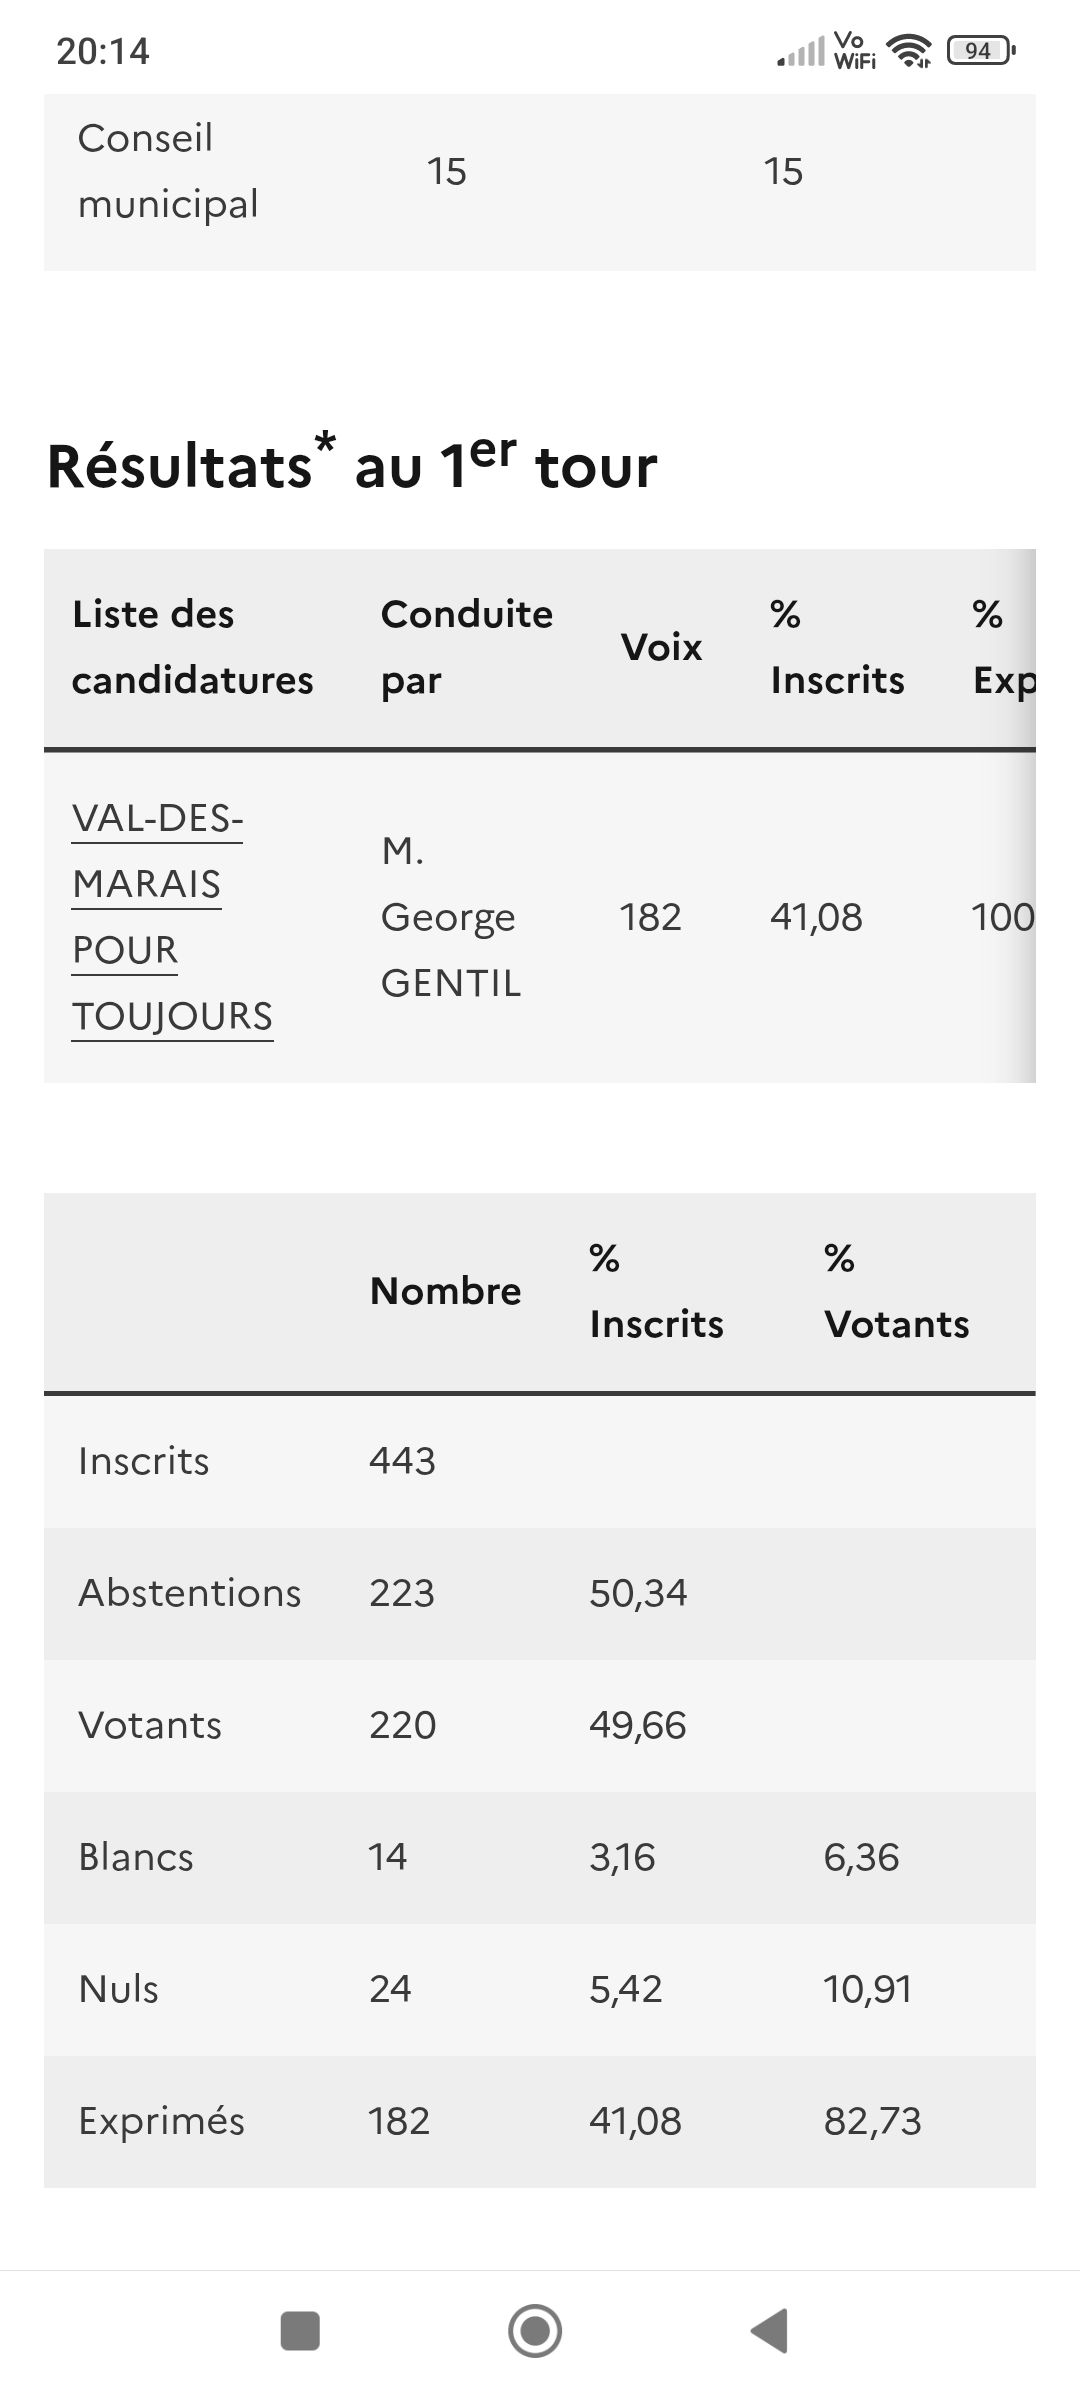Tap the "Conseil municipal" row label
The width and height of the screenshot is (1080, 2400).
[x=168, y=171]
